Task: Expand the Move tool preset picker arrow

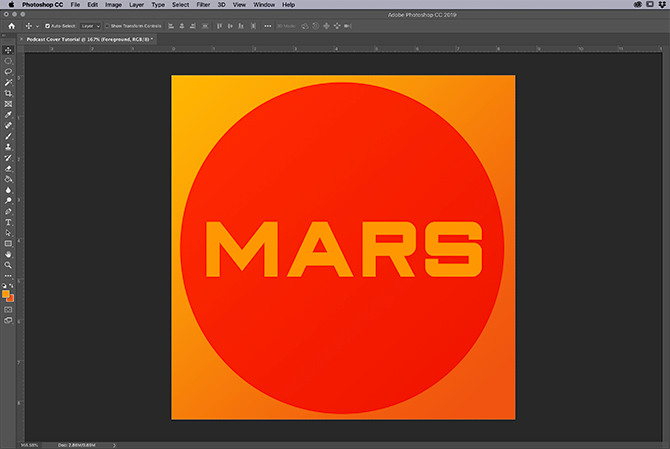Action: pos(36,26)
